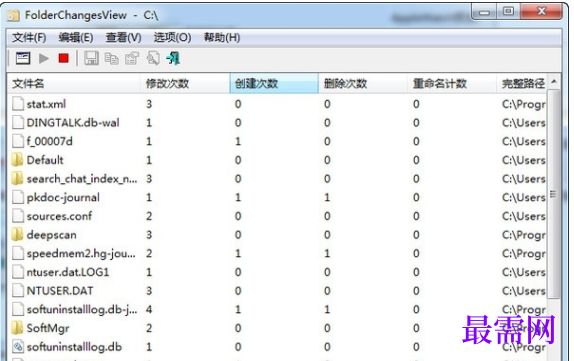The width and height of the screenshot is (574, 361).
Task: Click the file icon beside f_00007d
Action: tap(18, 141)
